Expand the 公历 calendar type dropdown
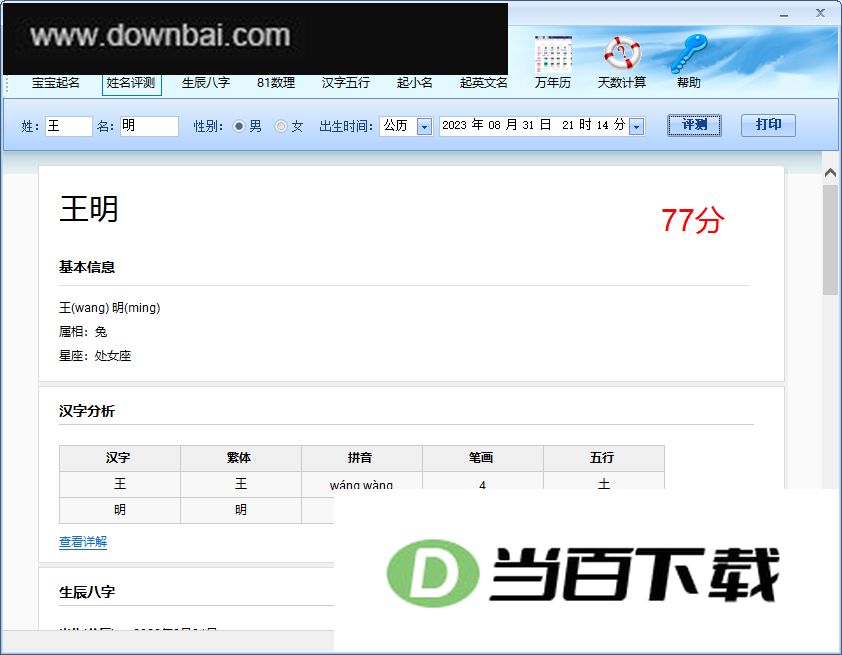 click(424, 127)
